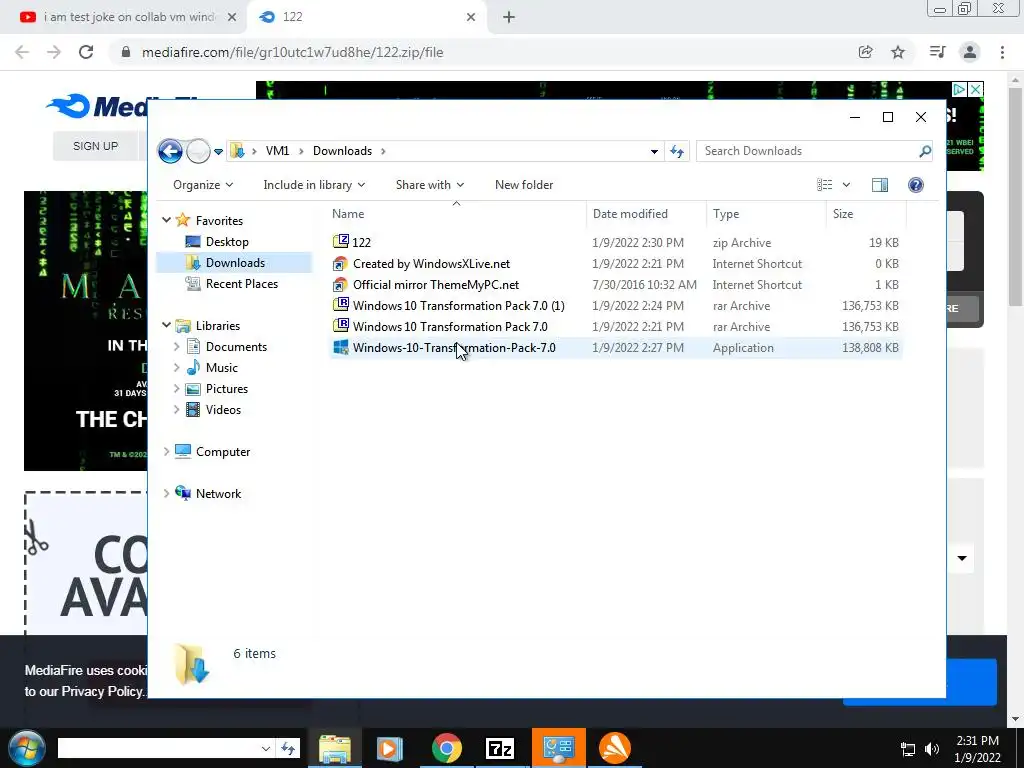Open Chrome media controls icon
Viewport: 1024px width, 768px height.
(937, 52)
